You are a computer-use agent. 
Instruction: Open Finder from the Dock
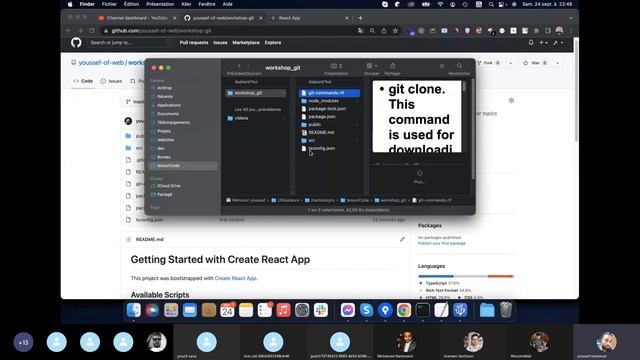[133, 310]
